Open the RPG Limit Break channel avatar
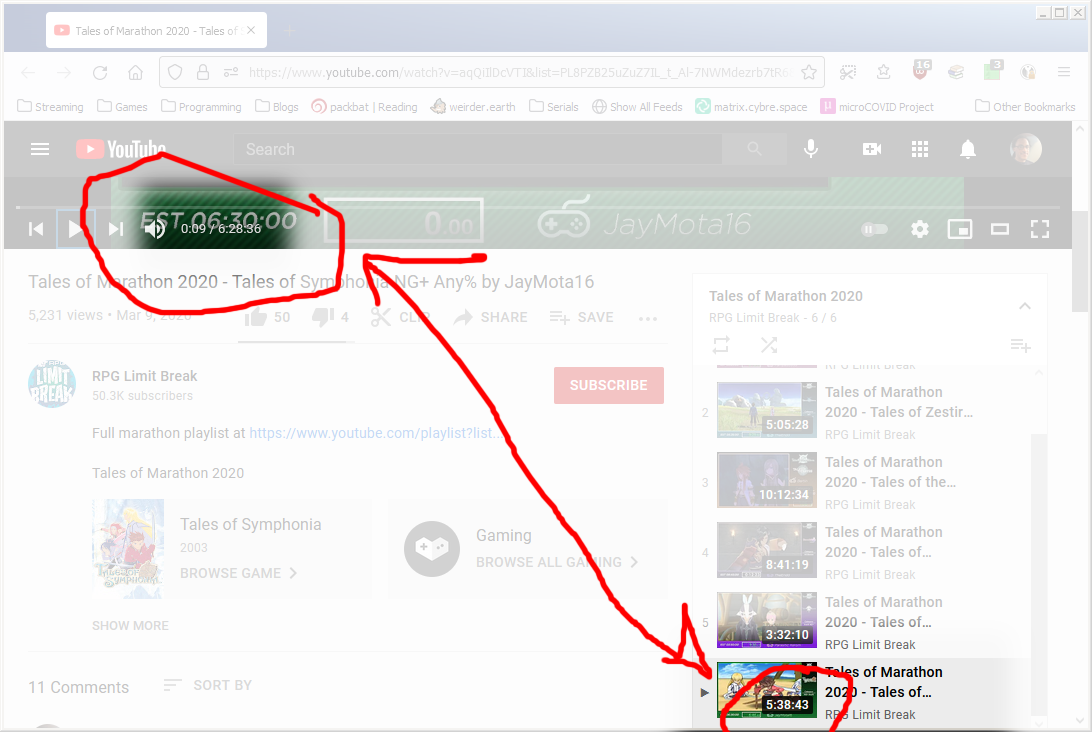This screenshot has width=1092, height=732. click(x=52, y=384)
